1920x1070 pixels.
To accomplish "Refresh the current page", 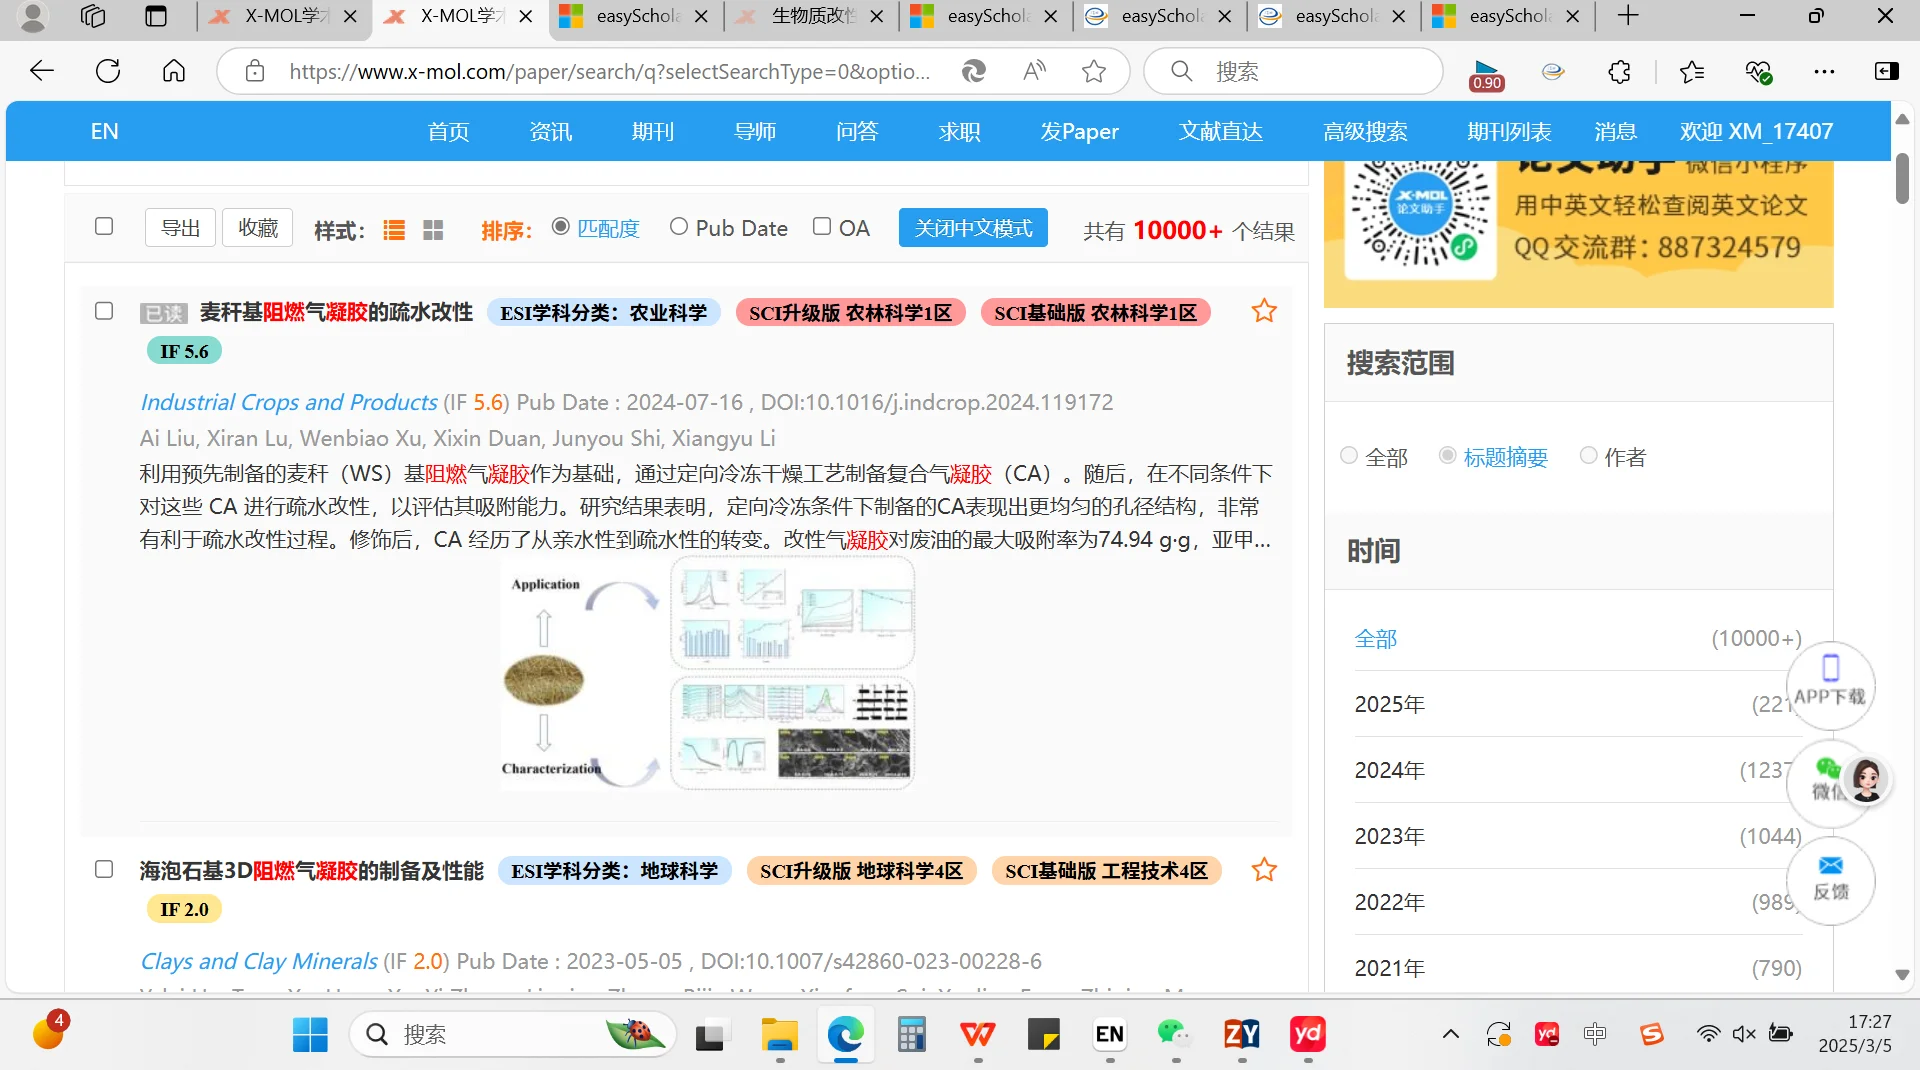I will (108, 70).
